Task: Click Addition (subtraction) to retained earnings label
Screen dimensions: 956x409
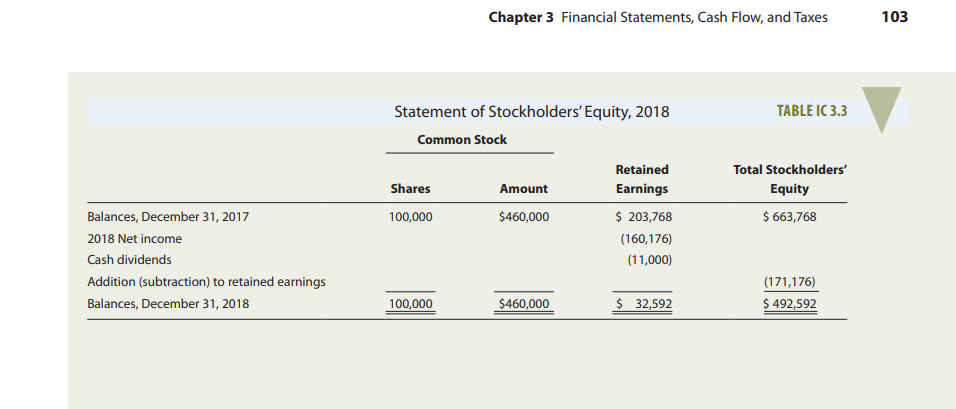Action: point(206,282)
